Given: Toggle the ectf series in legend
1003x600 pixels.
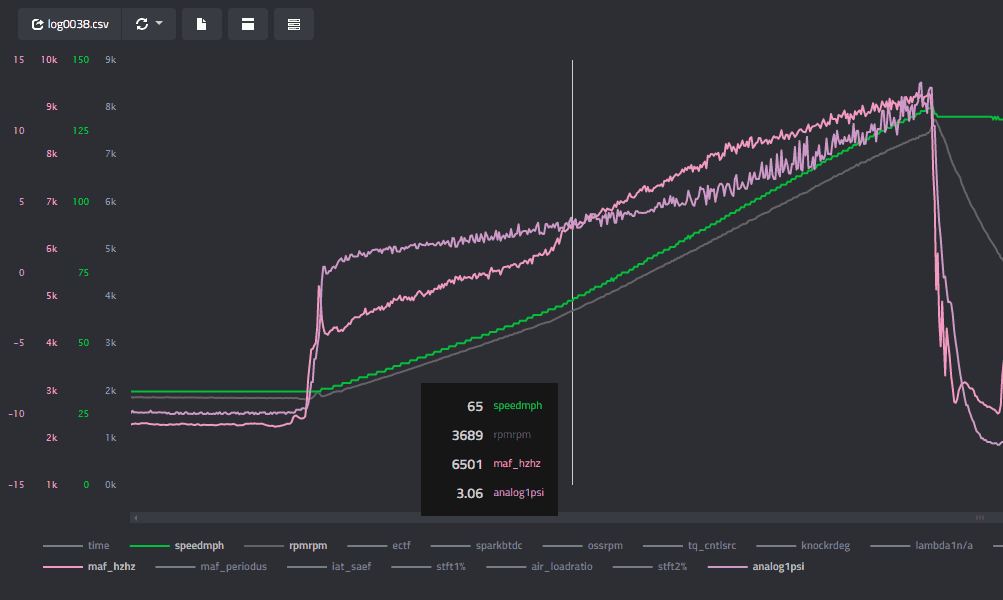Looking at the screenshot, I should click(379, 546).
